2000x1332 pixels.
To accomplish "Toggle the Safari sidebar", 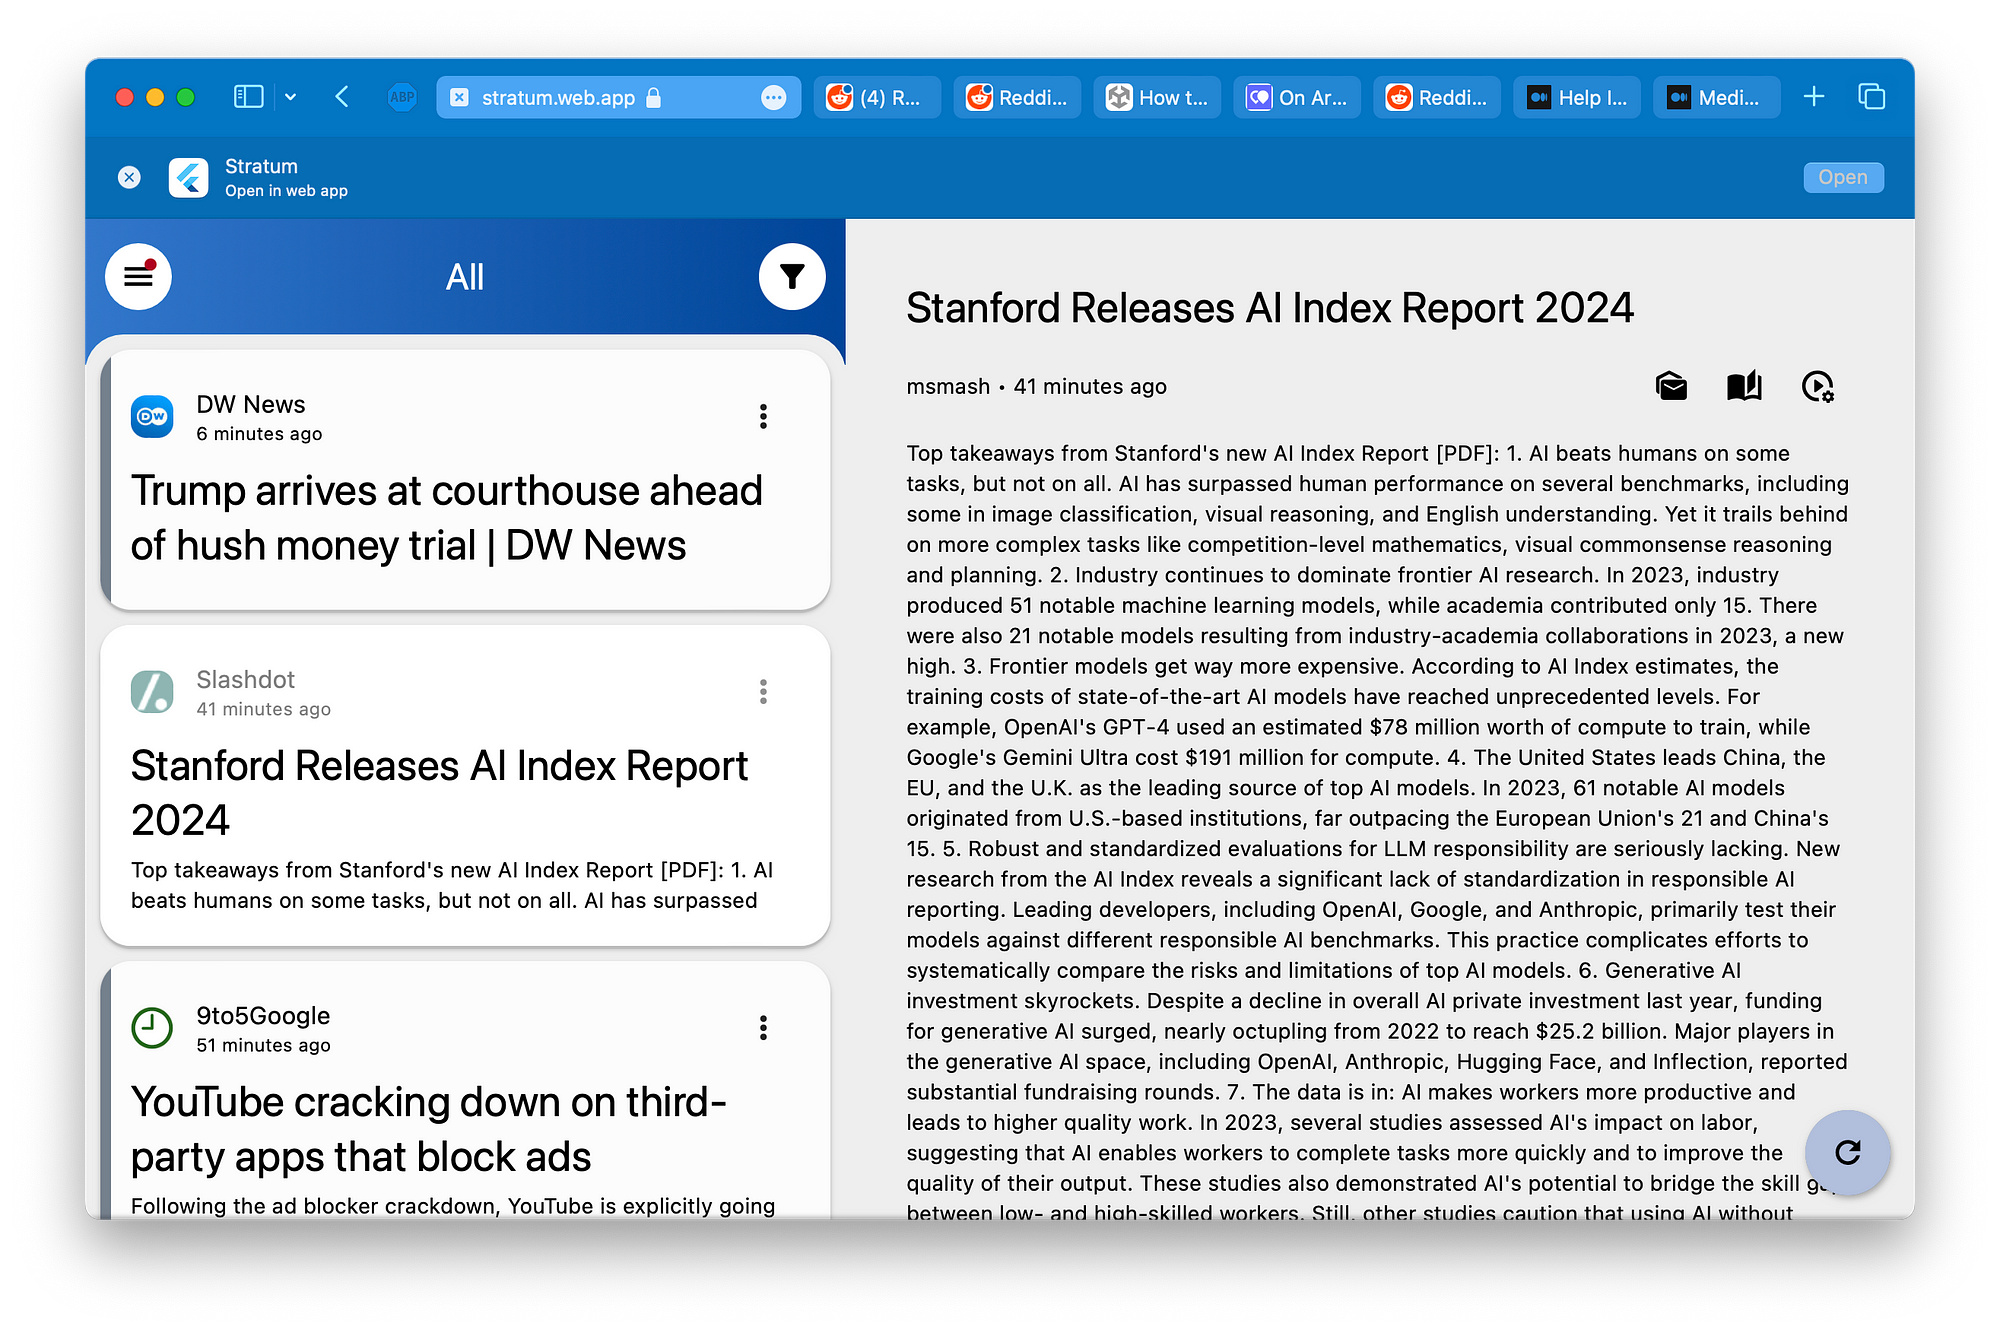I will point(248,97).
